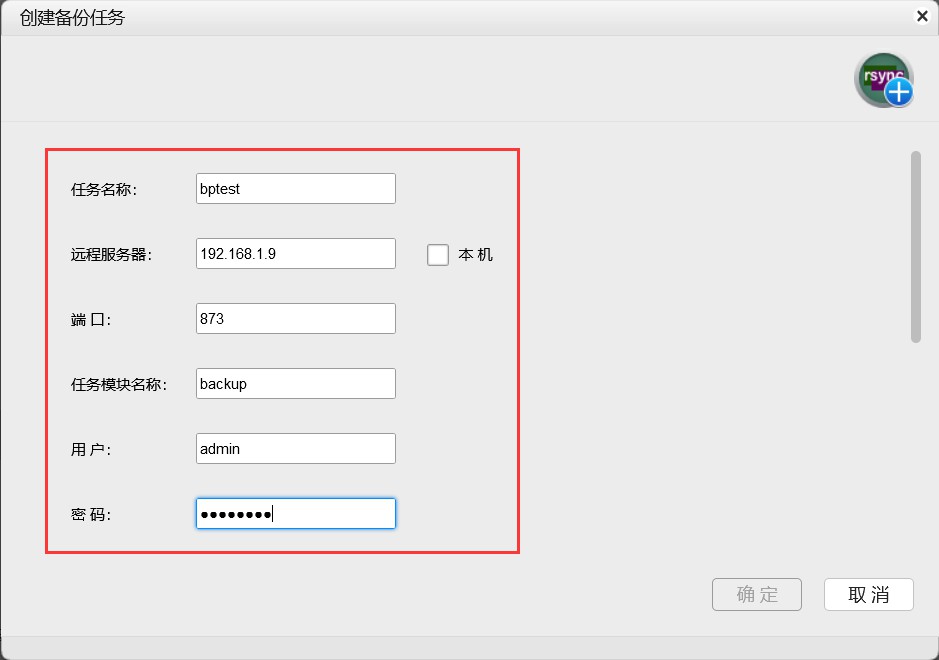Image resolution: width=939 pixels, height=660 pixels.
Task: Click the 创建备份任务 title text
Action: click(x=72, y=17)
